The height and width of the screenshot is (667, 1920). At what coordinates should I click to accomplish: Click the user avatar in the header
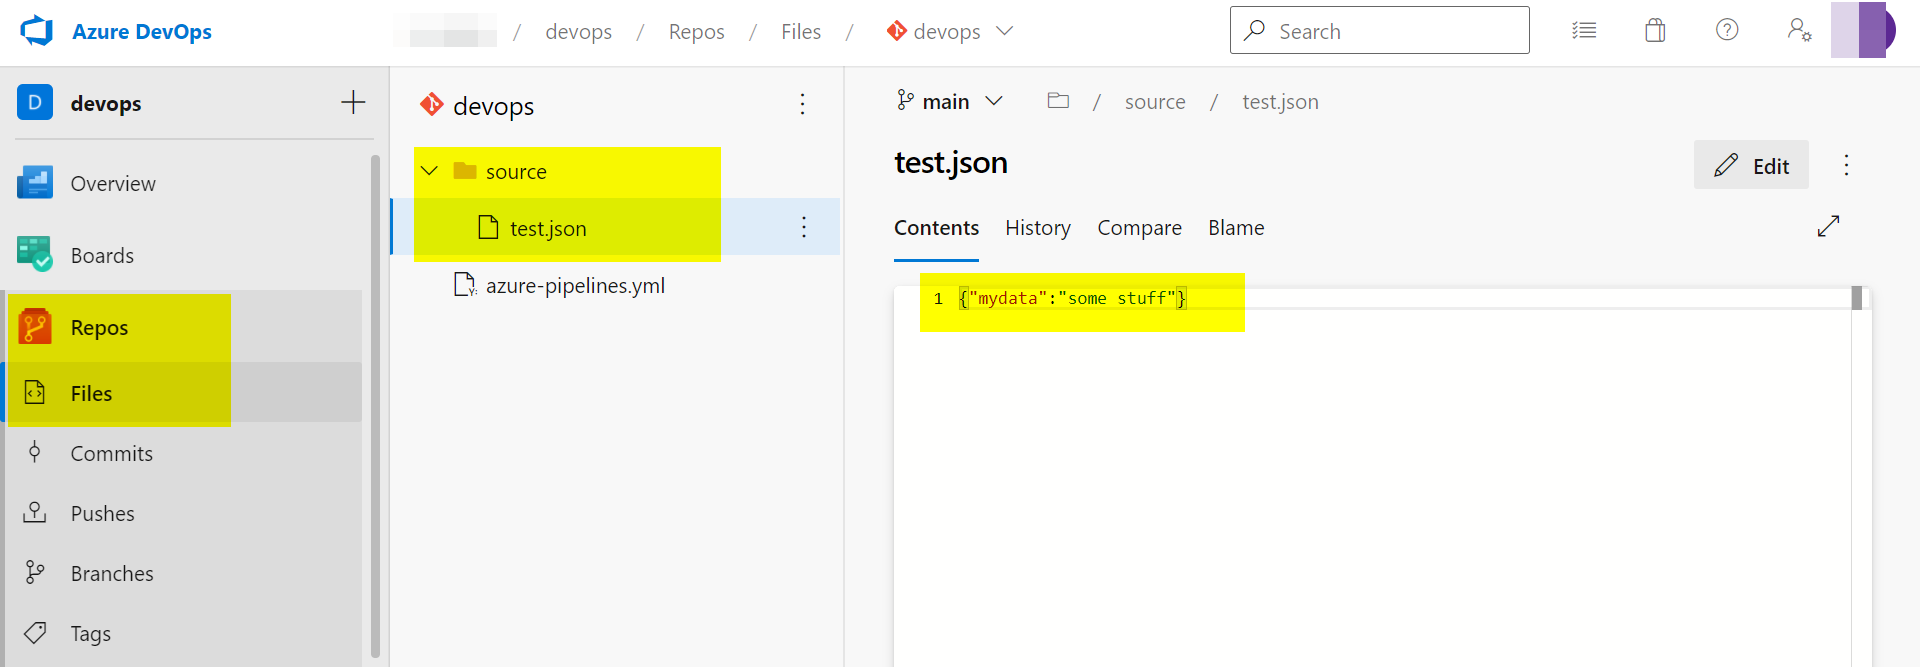(1863, 30)
